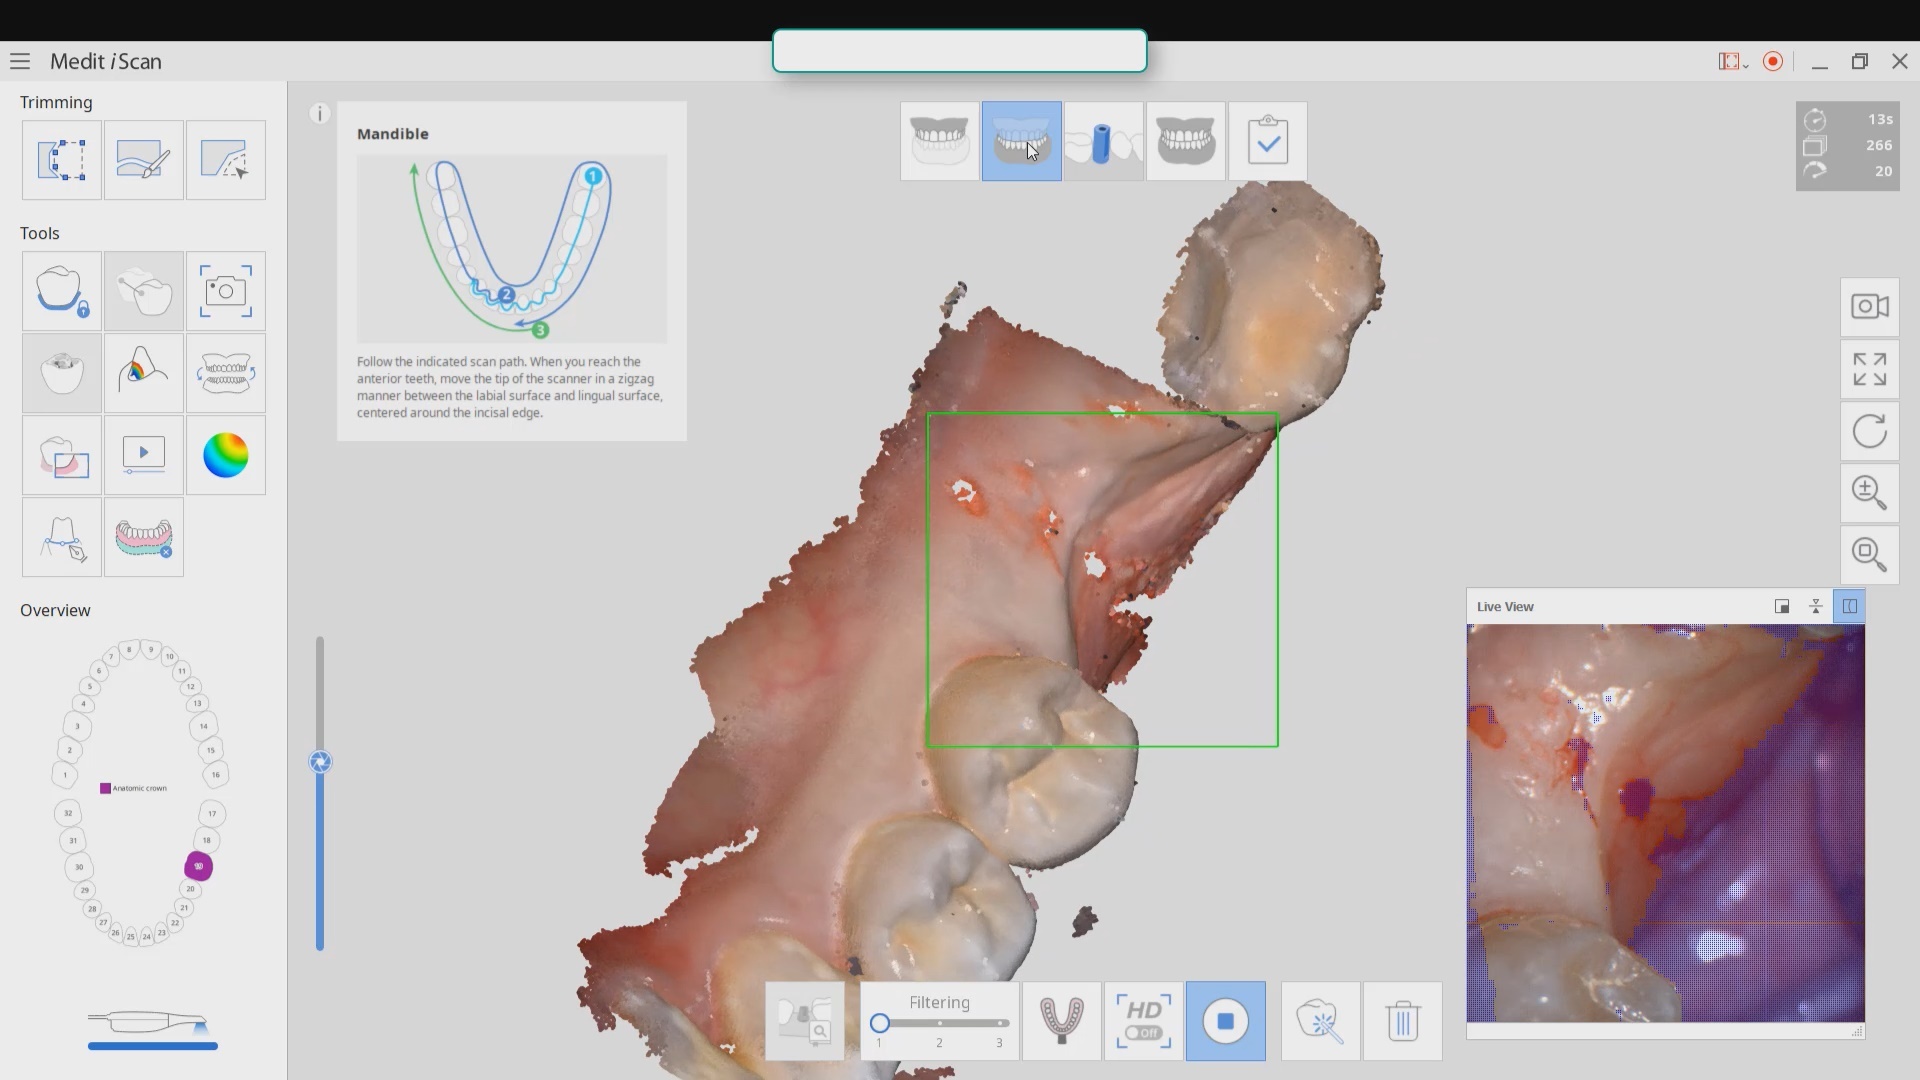Open the screen capture tool

click(x=225, y=291)
